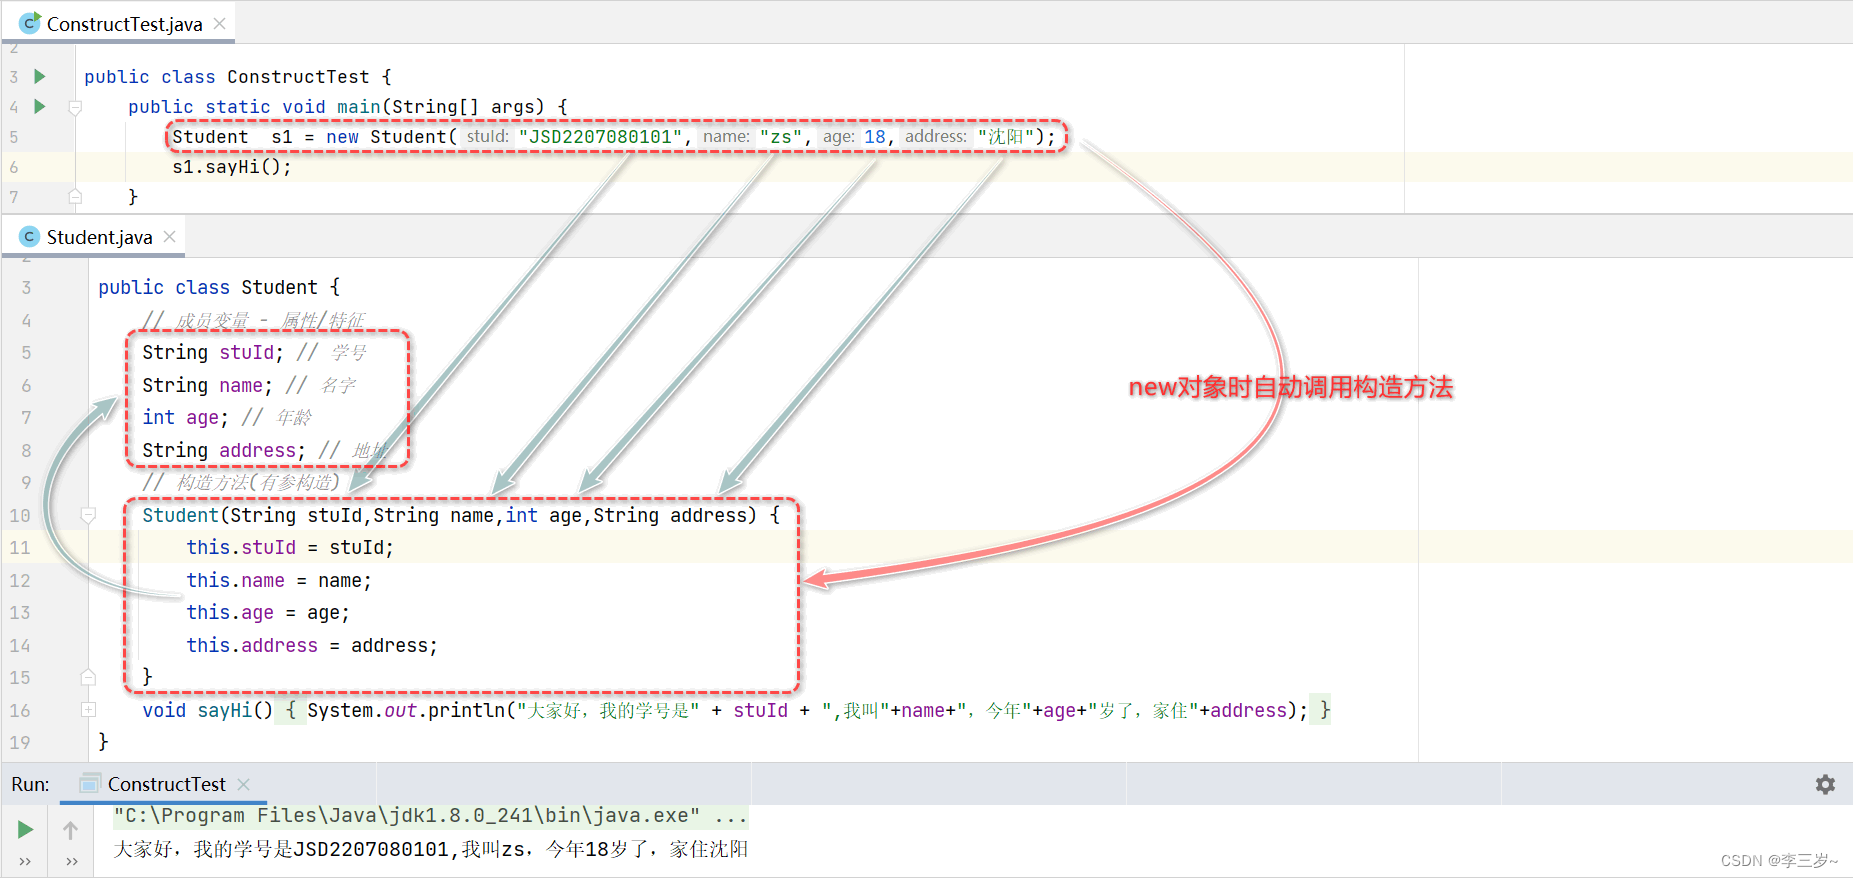Screen dimensions: 1853x878
Task: Click the 'Run:' panel label
Action: 30,784
